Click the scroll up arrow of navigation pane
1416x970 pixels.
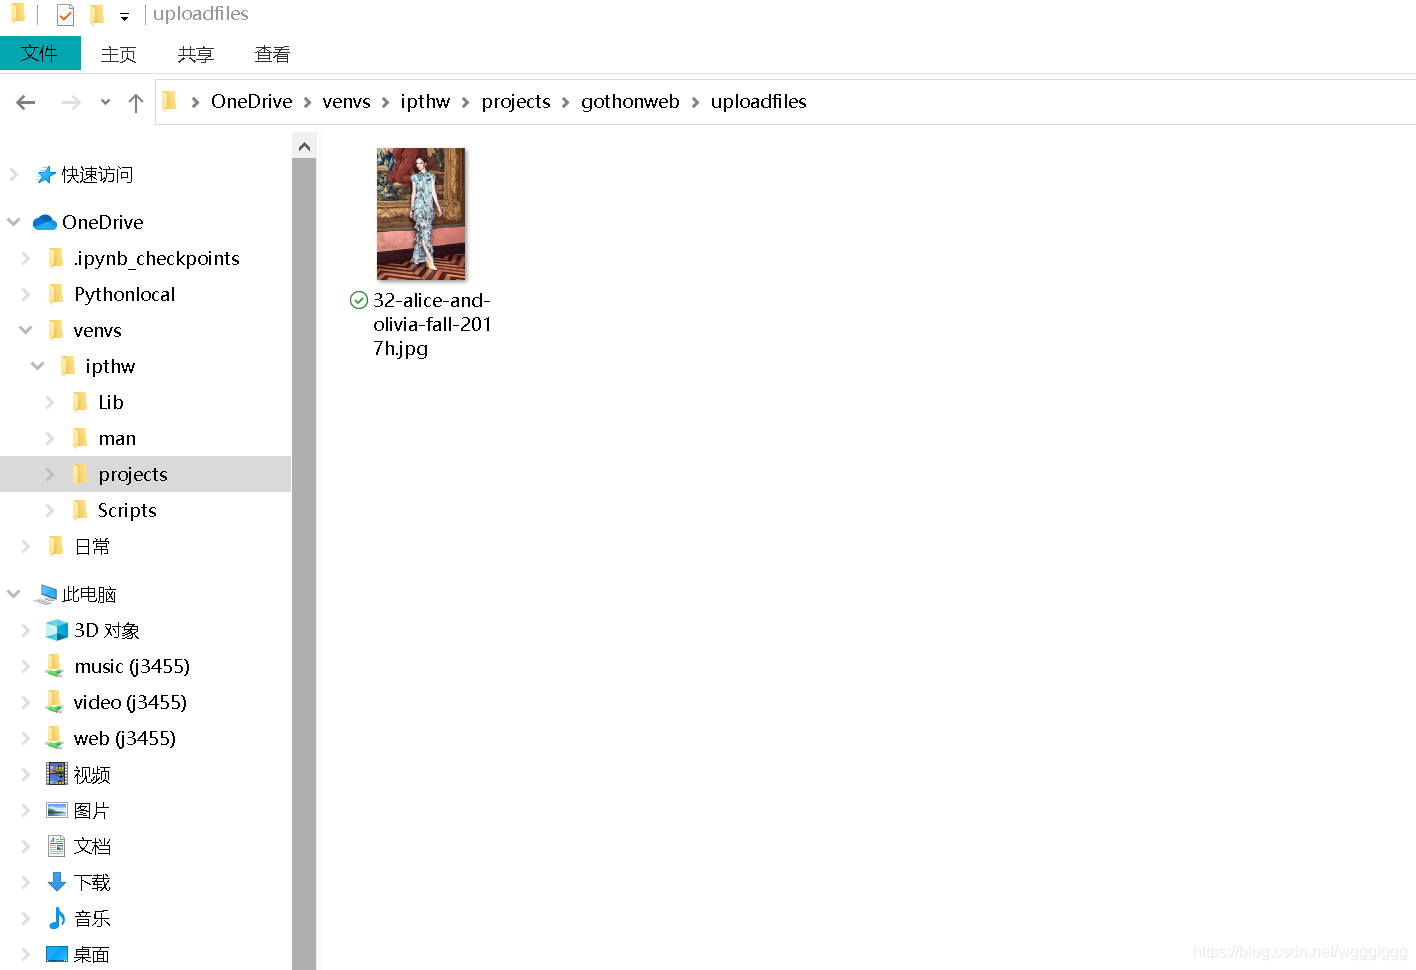tap(304, 146)
